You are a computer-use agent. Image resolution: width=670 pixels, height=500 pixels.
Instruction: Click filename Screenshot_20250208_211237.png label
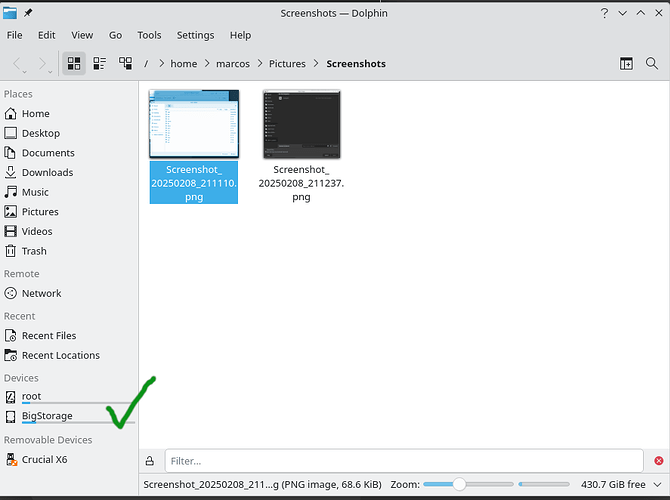(x=301, y=183)
